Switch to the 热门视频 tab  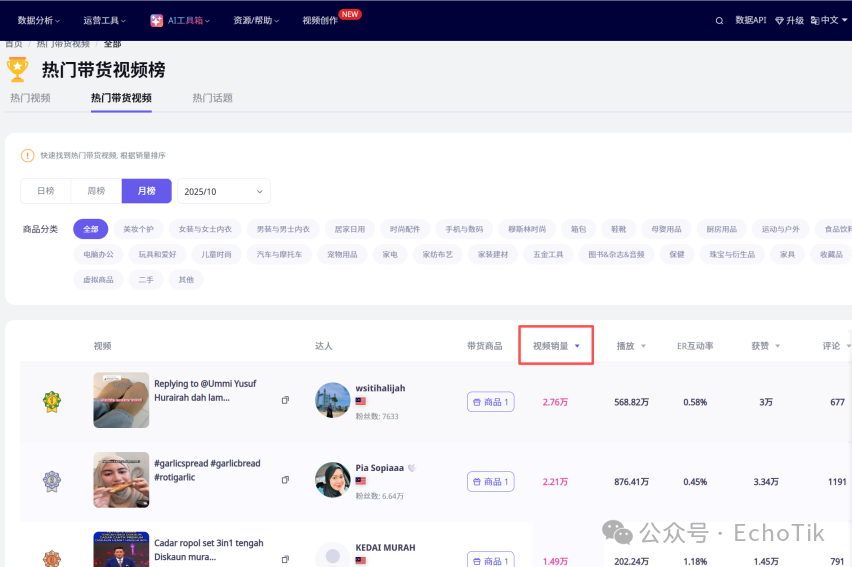point(30,98)
